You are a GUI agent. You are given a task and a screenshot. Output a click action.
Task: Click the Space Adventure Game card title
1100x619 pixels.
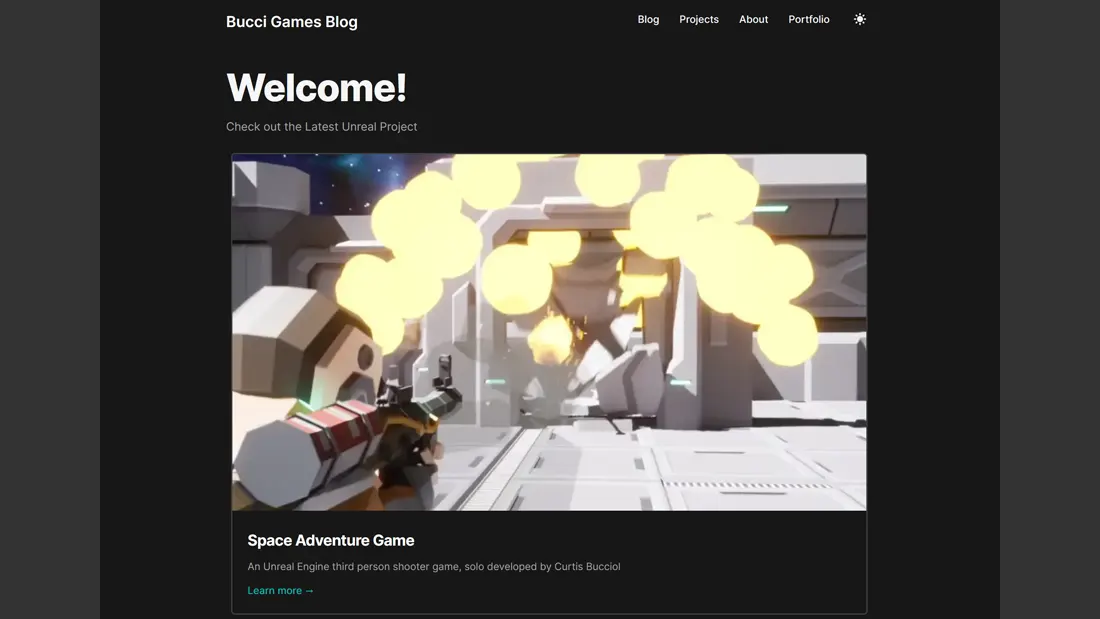coord(330,540)
